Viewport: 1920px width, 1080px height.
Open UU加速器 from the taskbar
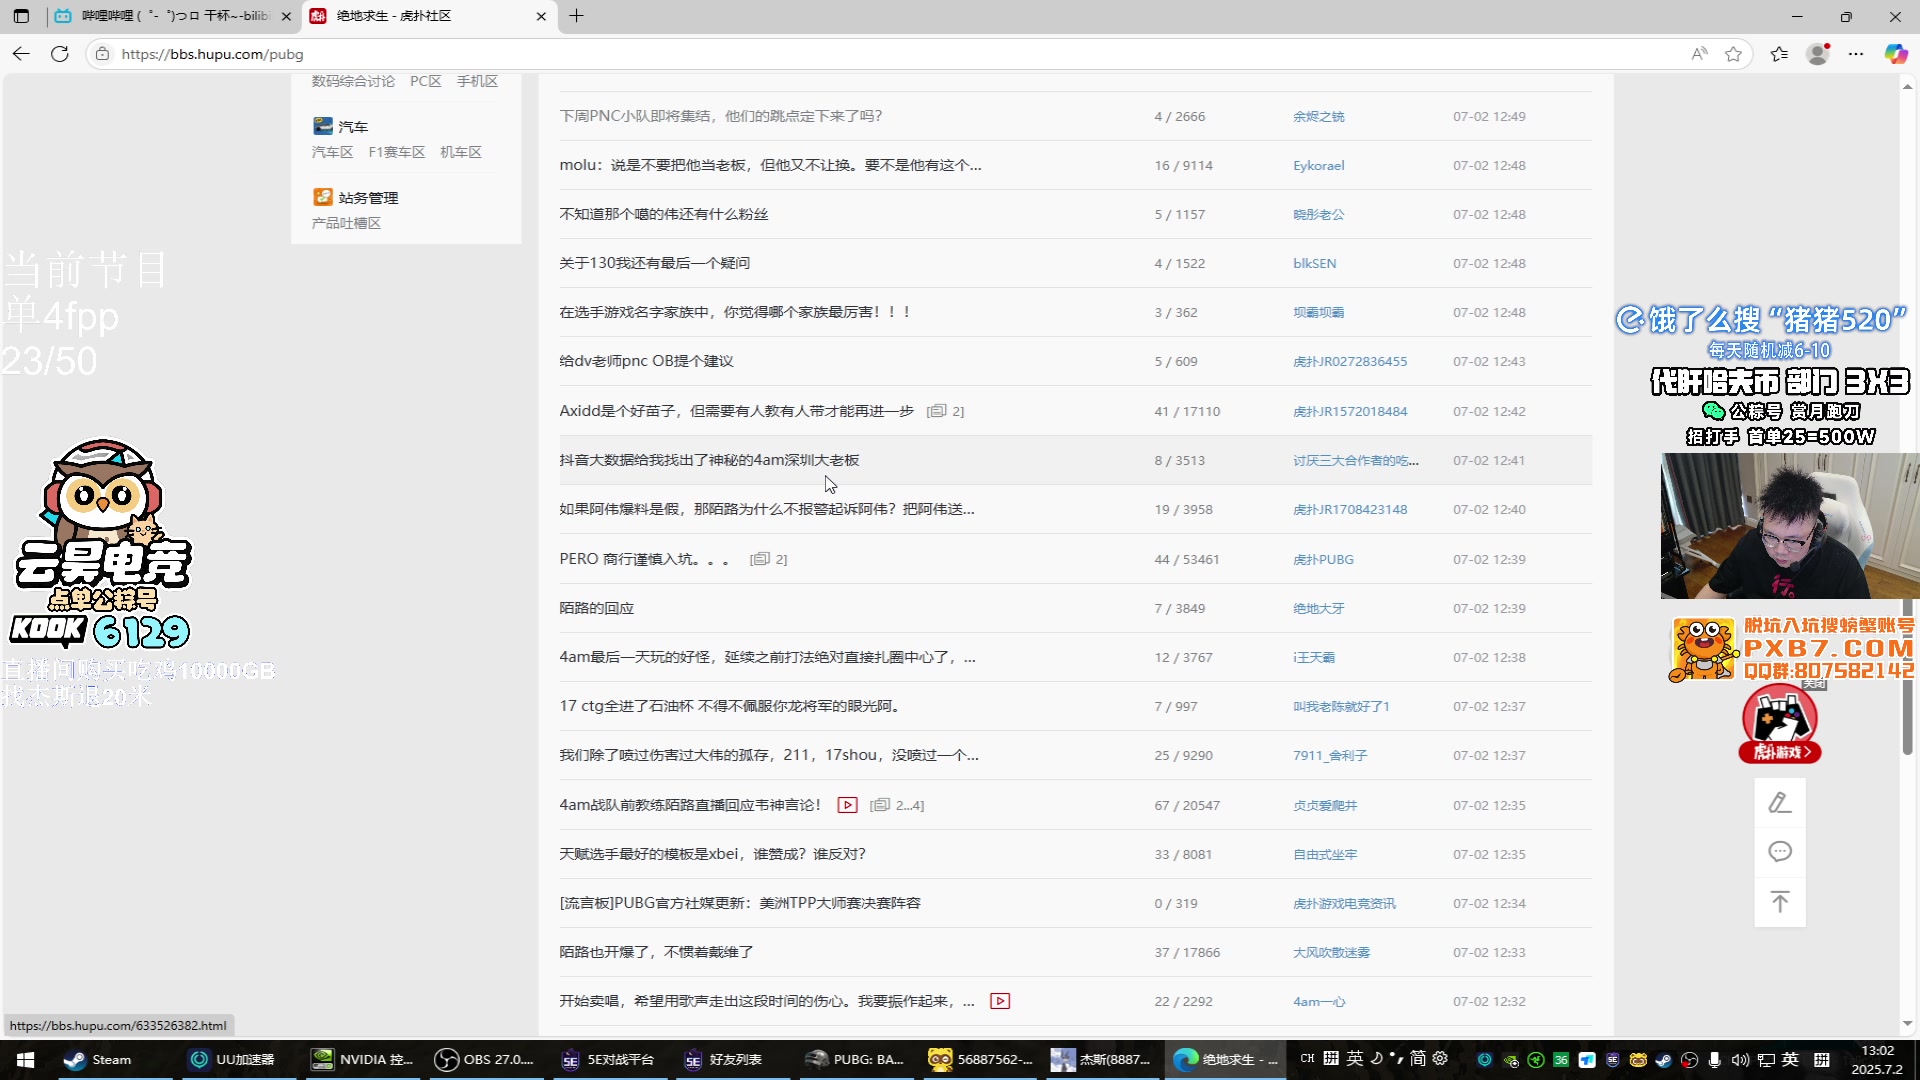232,1059
